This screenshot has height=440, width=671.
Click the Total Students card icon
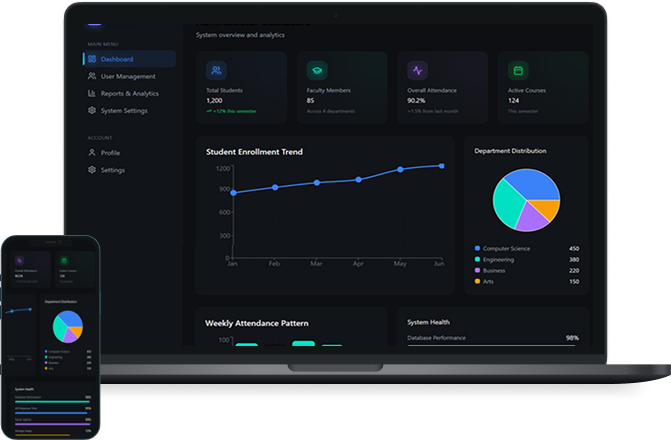click(217, 70)
